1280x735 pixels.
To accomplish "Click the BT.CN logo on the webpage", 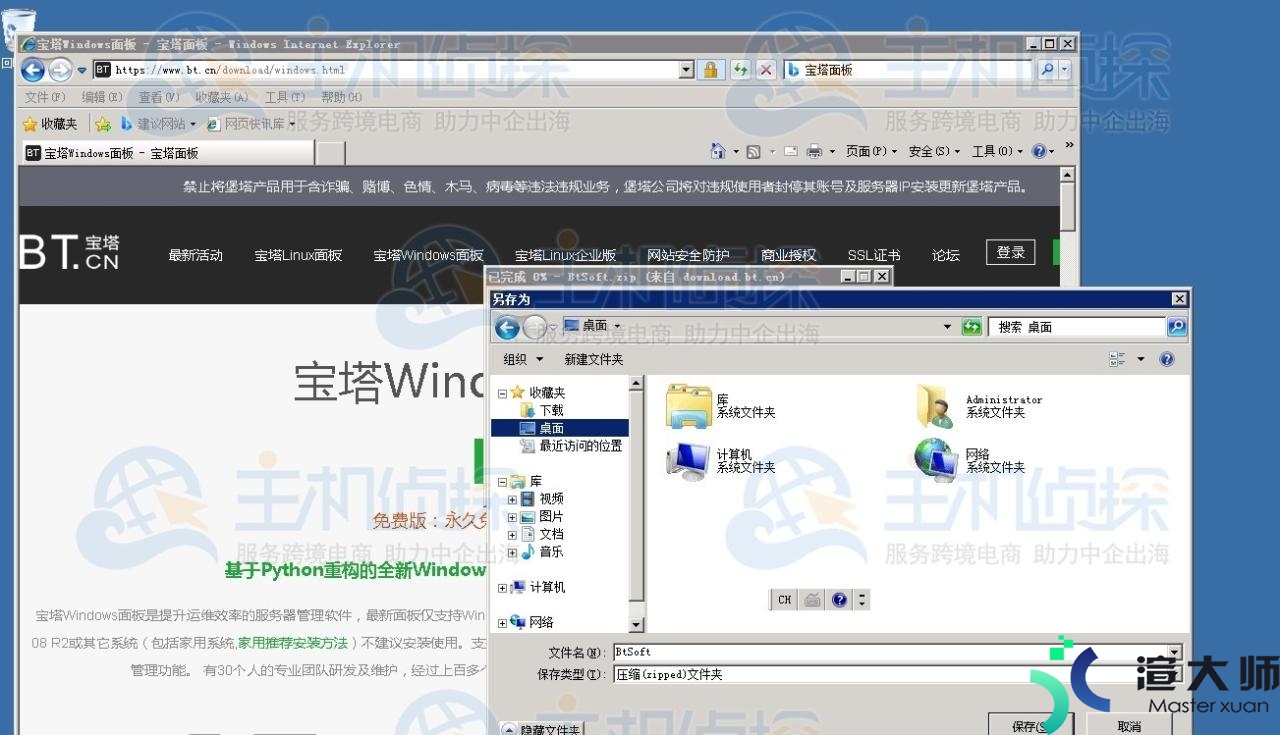I will coord(70,252).
